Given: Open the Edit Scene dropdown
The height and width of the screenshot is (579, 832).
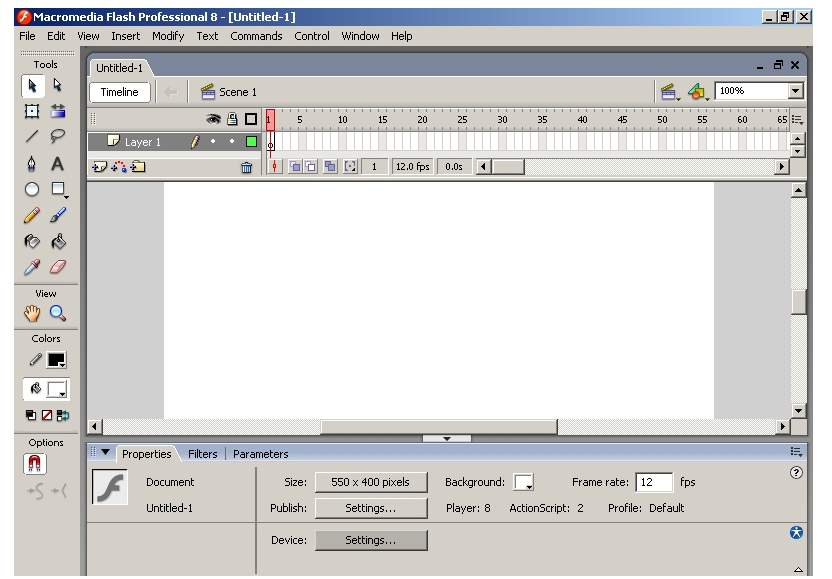Looking at the screenshot, I should [x=670, y=92].
